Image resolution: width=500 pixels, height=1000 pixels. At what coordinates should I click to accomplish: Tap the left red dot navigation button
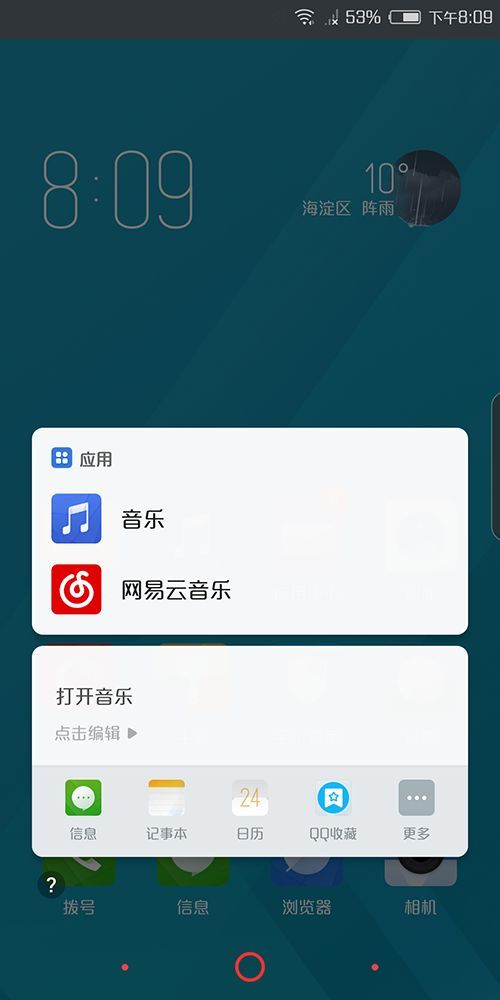[125, 967]
